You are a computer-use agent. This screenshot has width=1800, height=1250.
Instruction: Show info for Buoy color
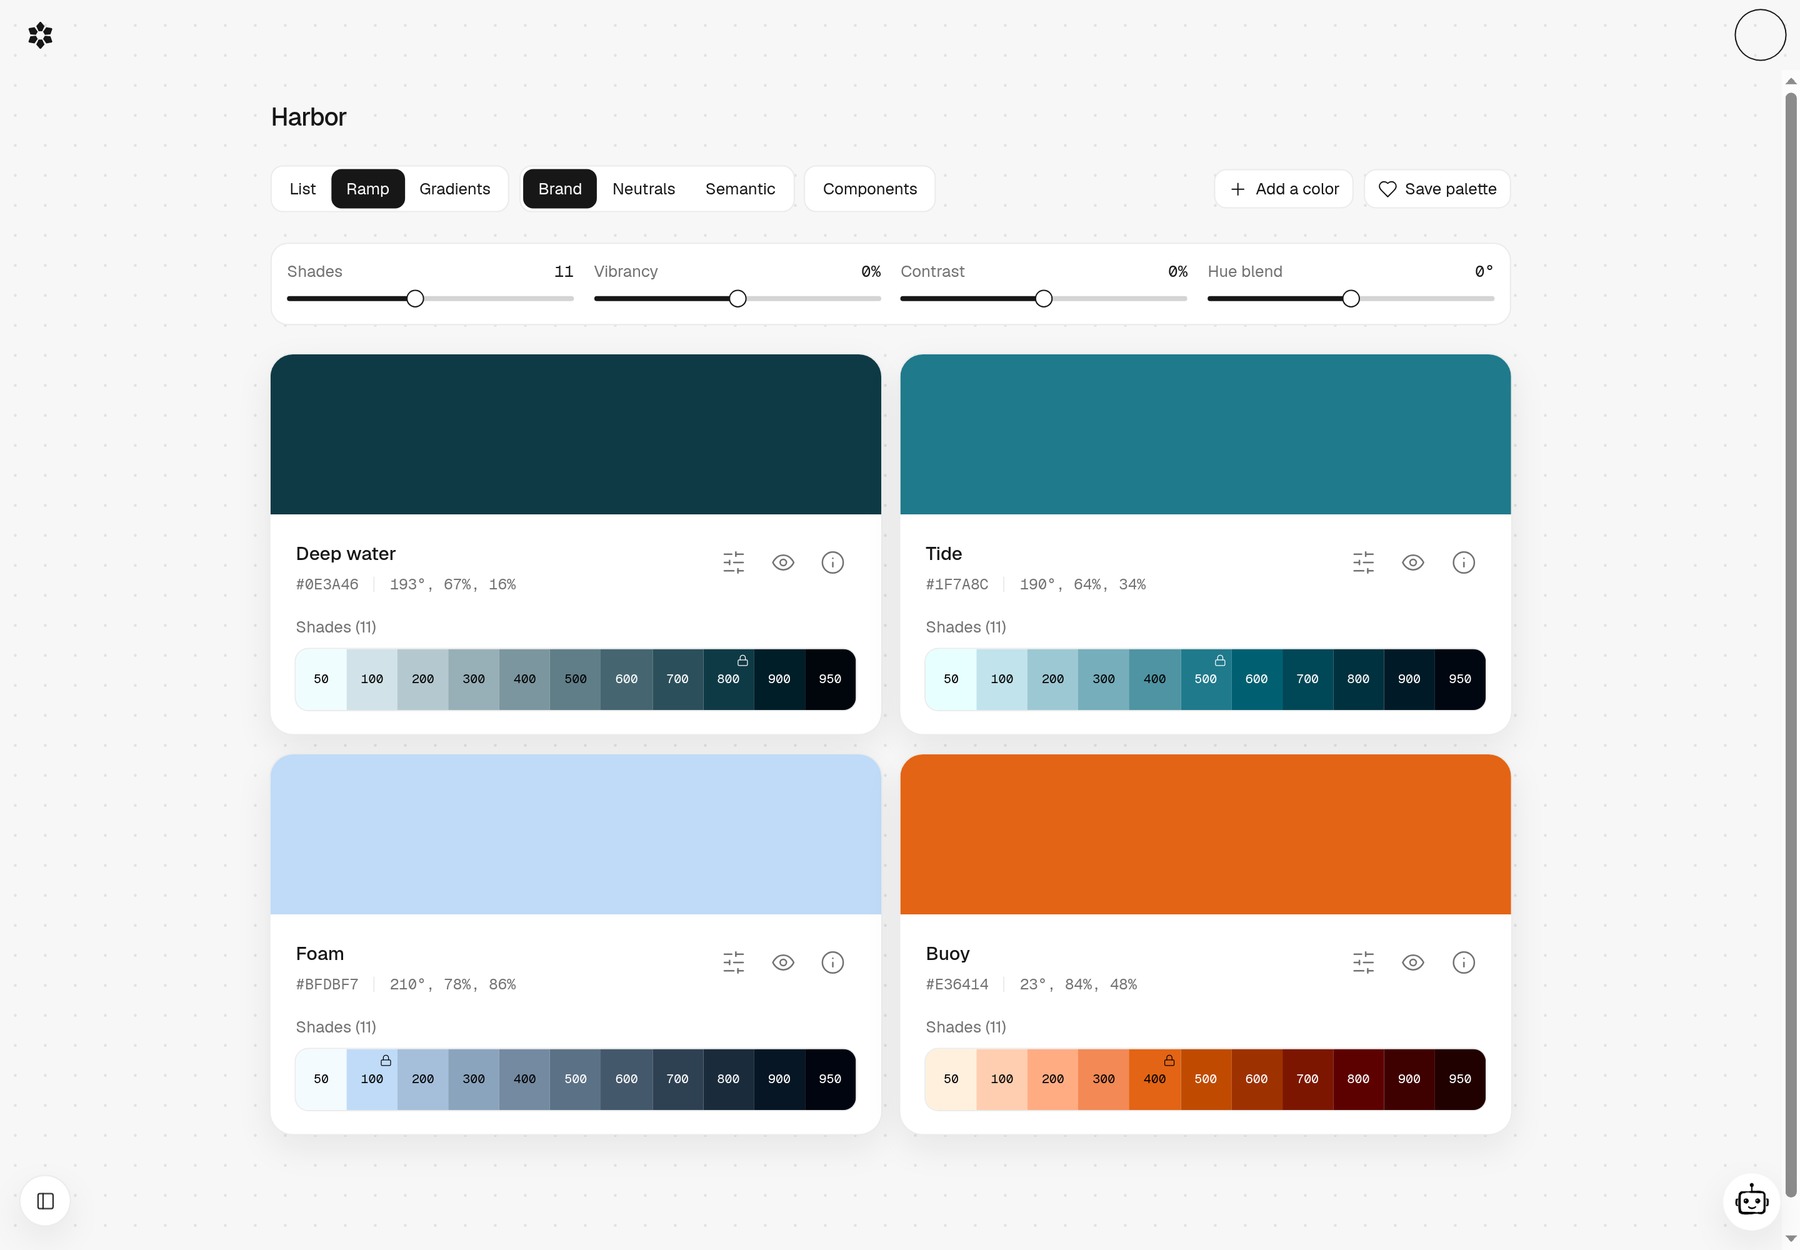pos(1464,963)
